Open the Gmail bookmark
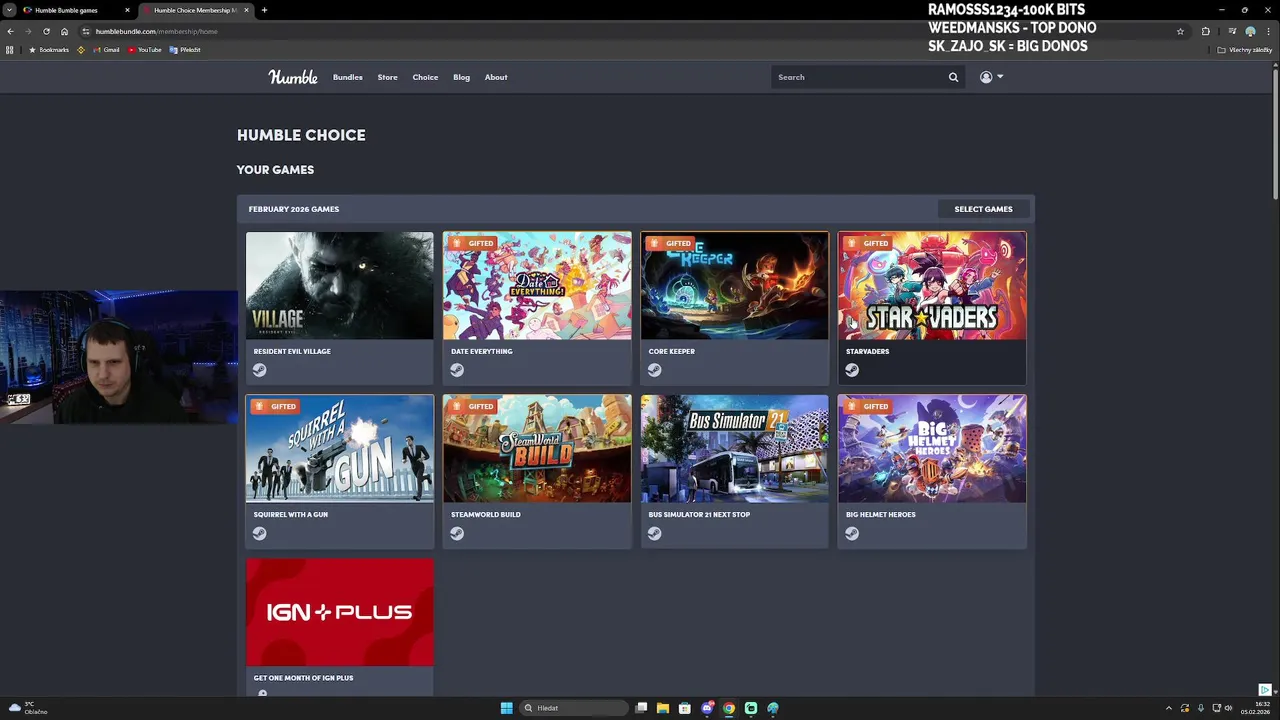The width and height of the screenshot is (1280, 720). (106, 50)
